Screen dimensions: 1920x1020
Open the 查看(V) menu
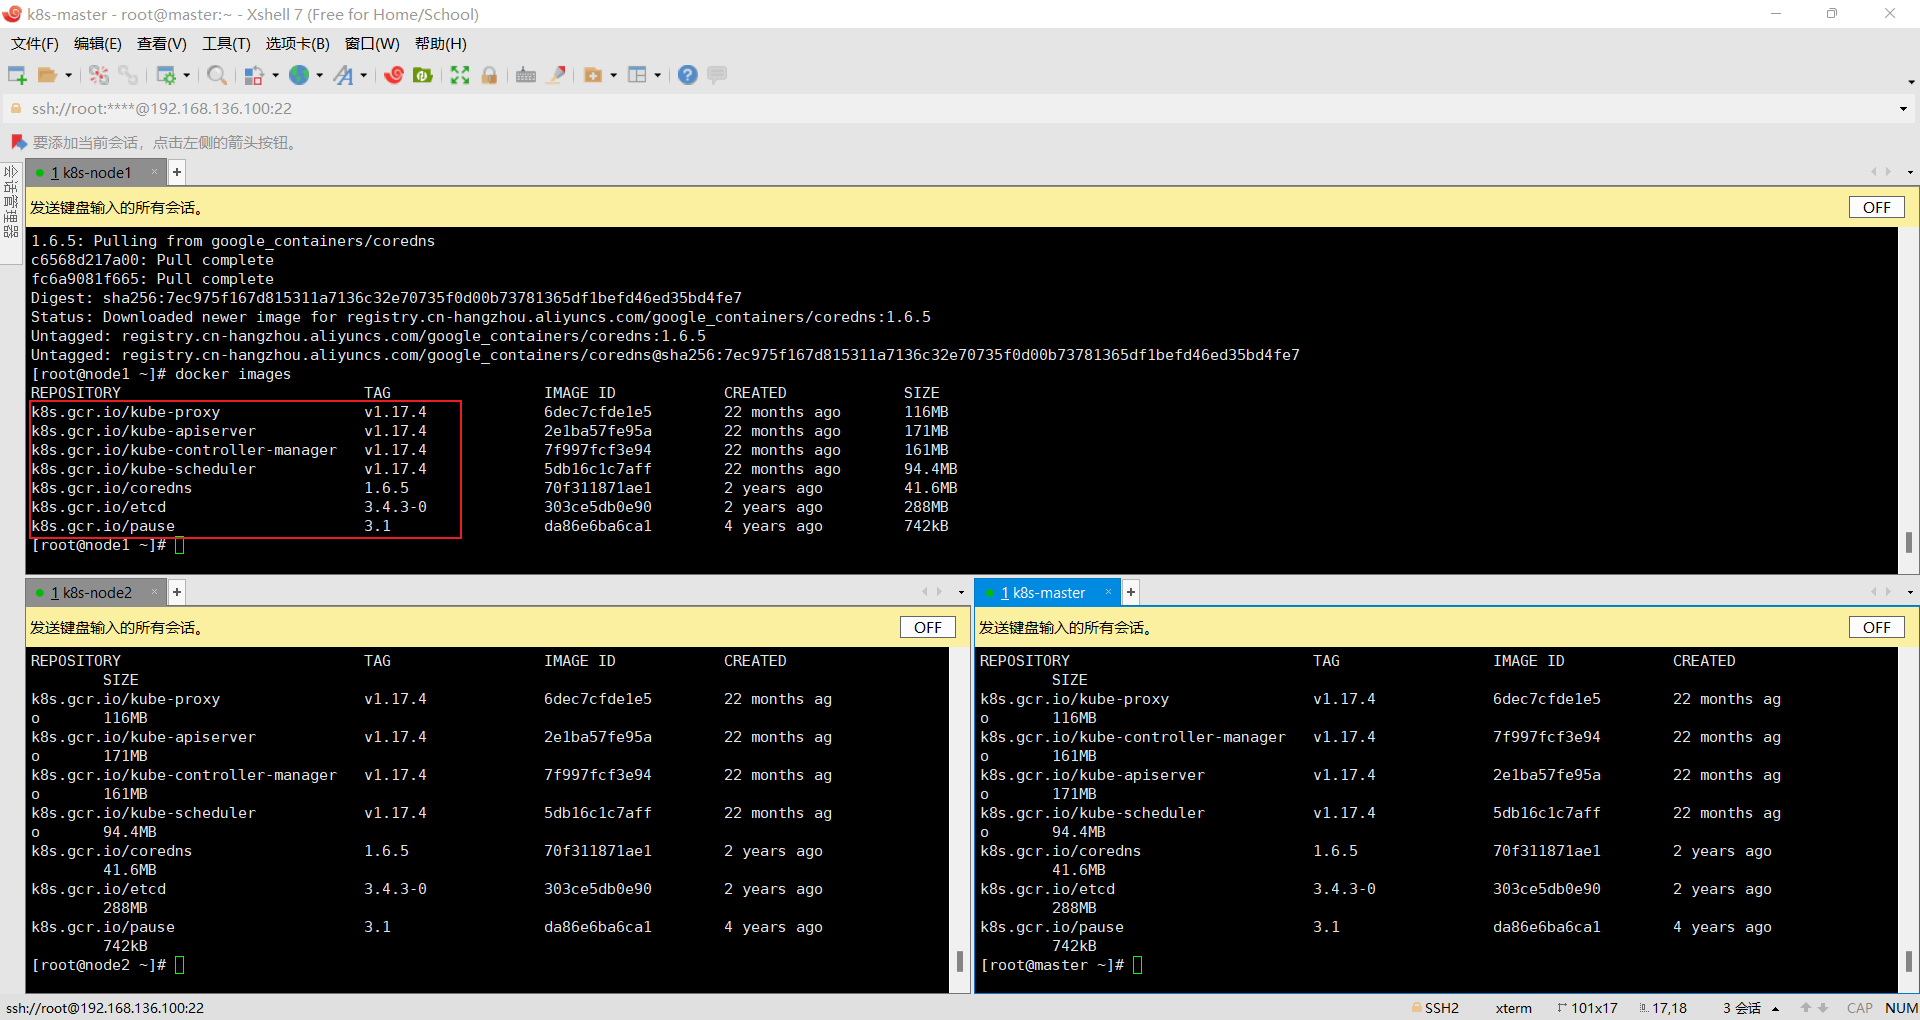(162, 44)
